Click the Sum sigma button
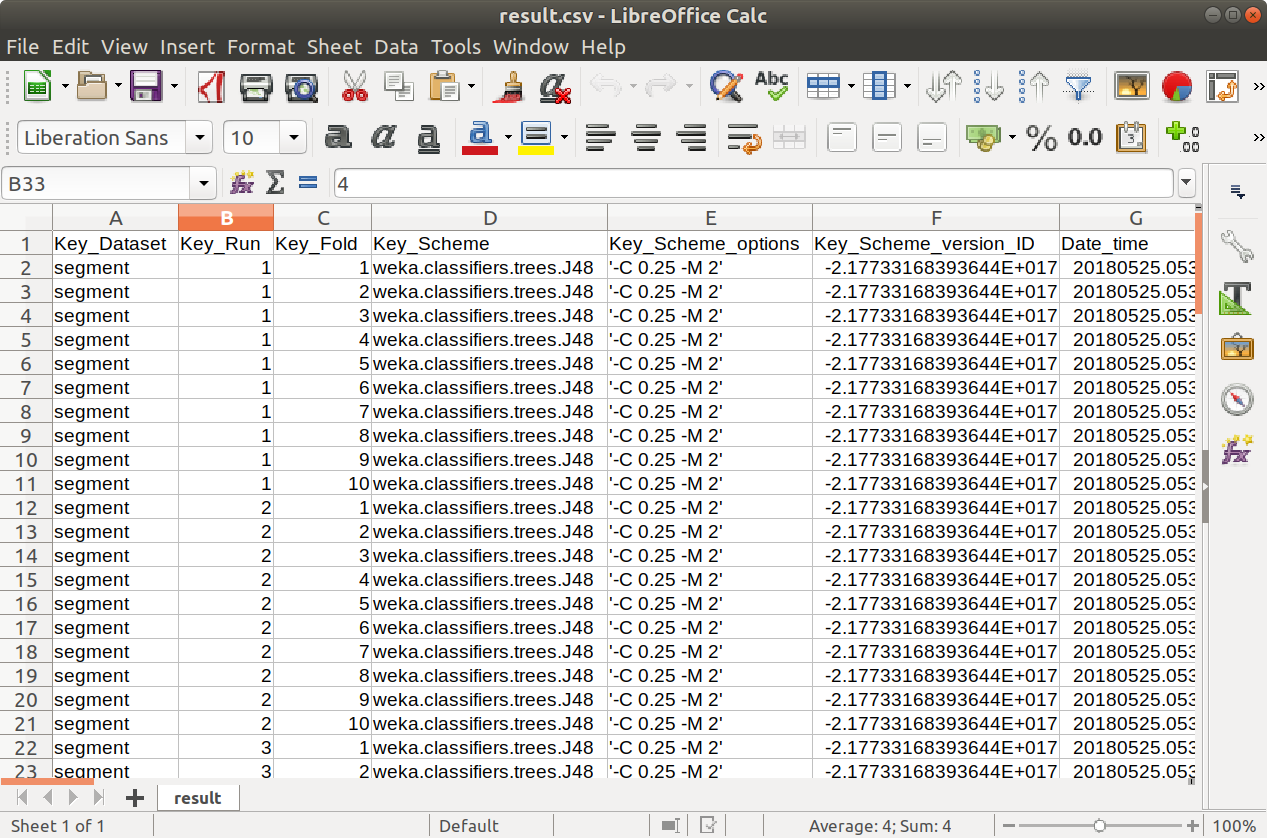This screenshot has width=1267, height=838. tap(275, 183)
